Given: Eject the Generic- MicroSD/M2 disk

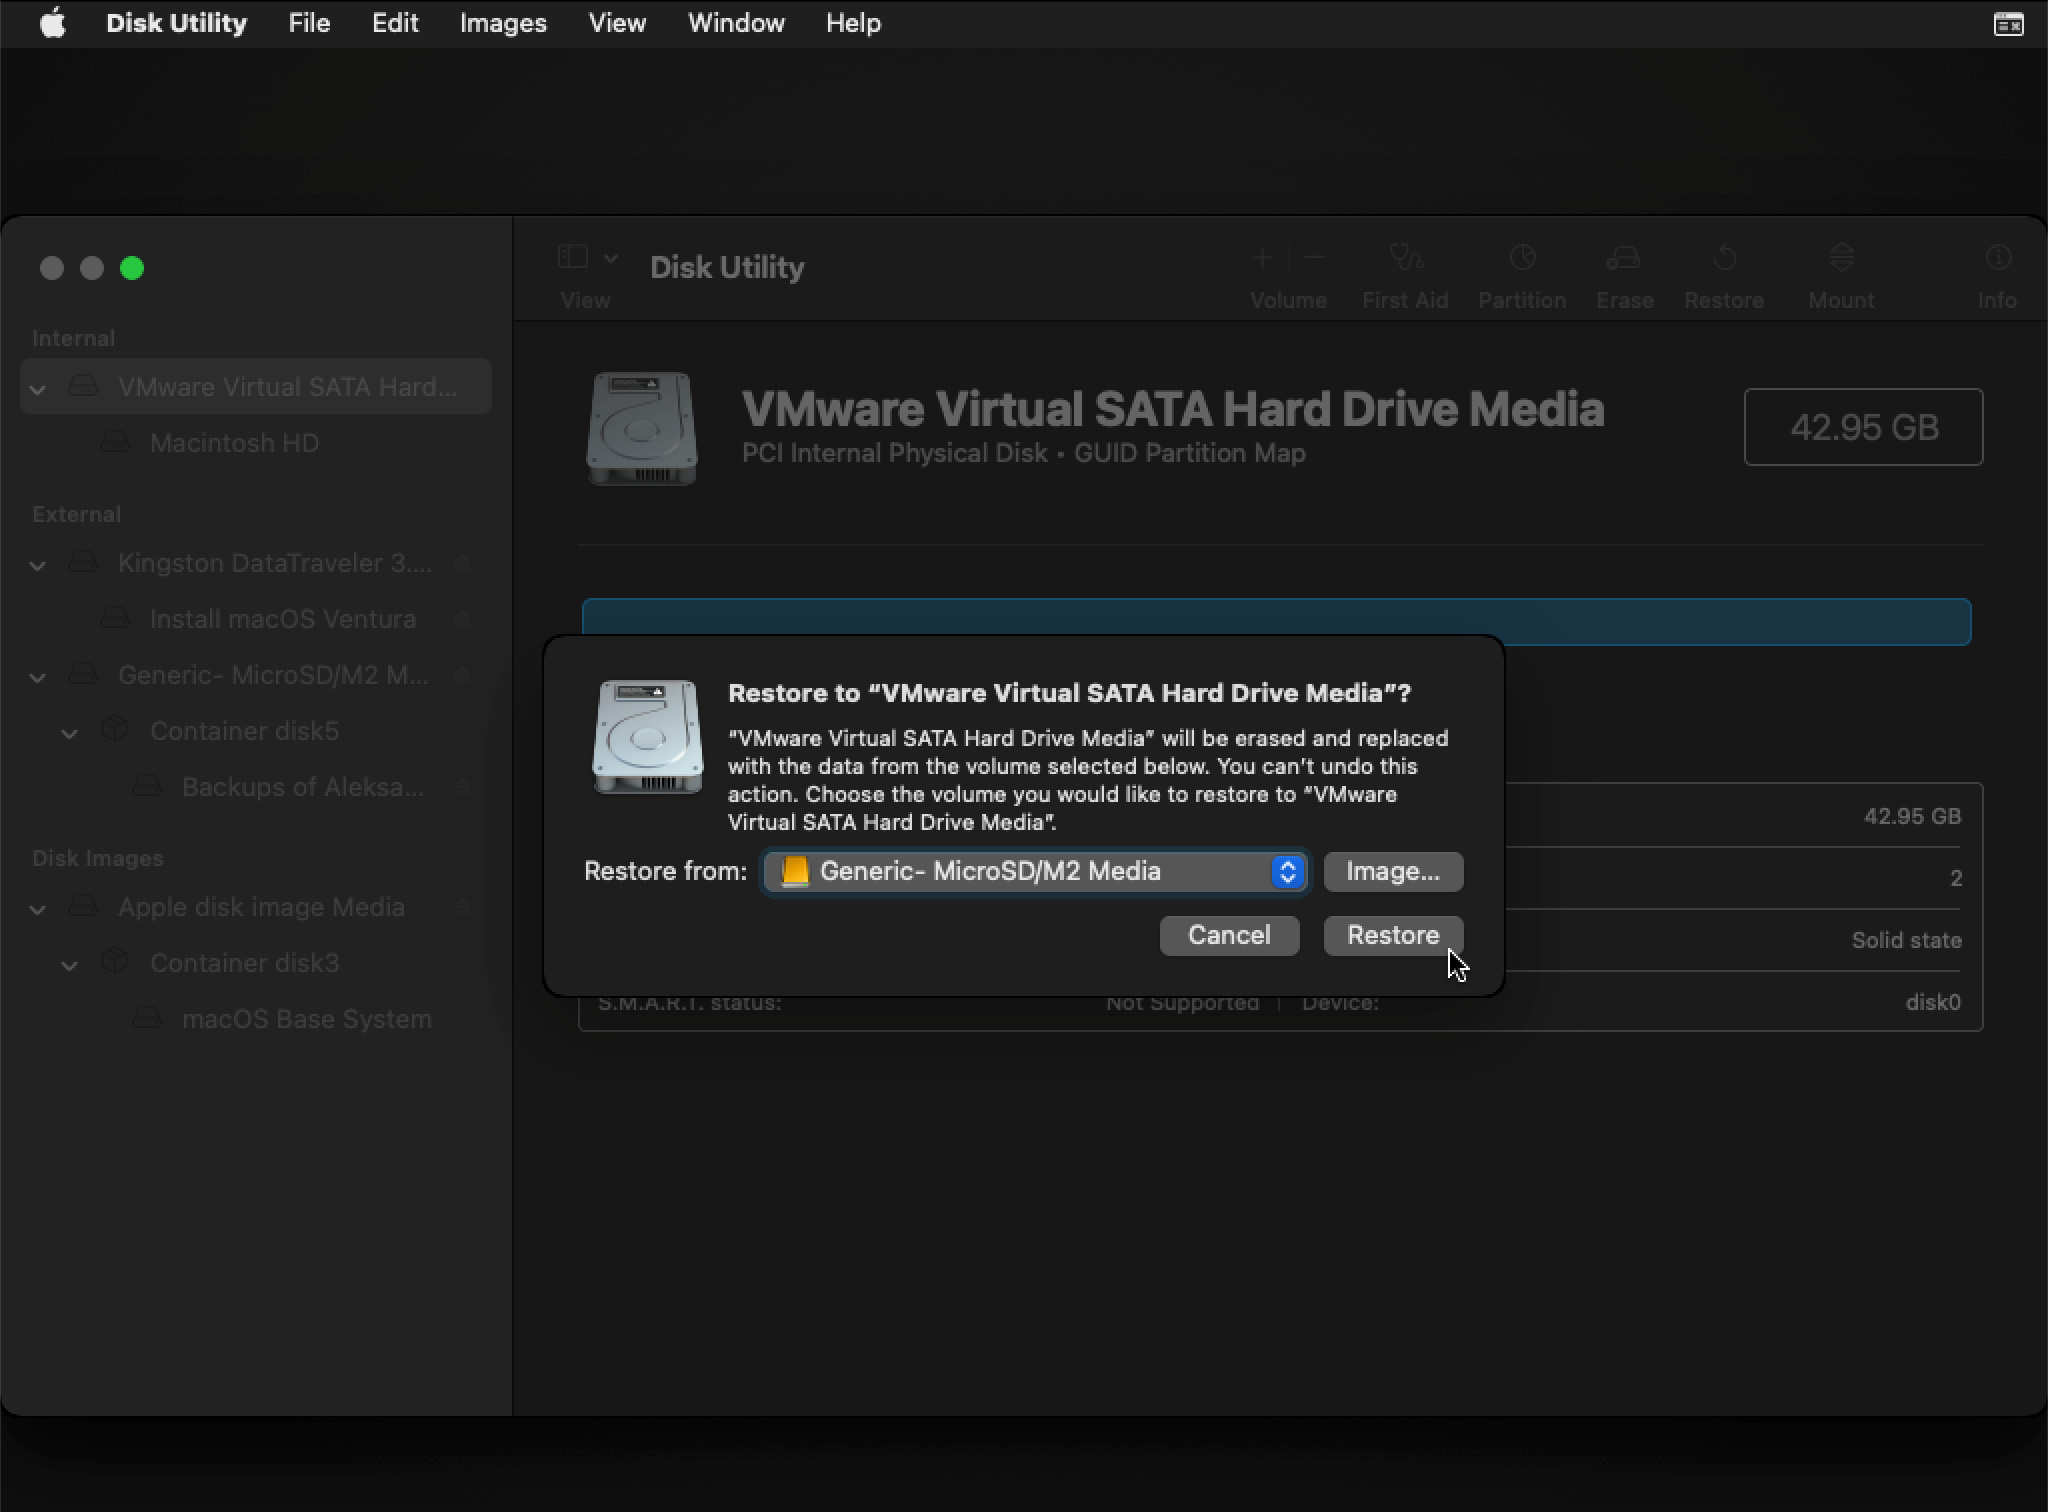Looking at the screenshot, I should click(x=462, y=675).
